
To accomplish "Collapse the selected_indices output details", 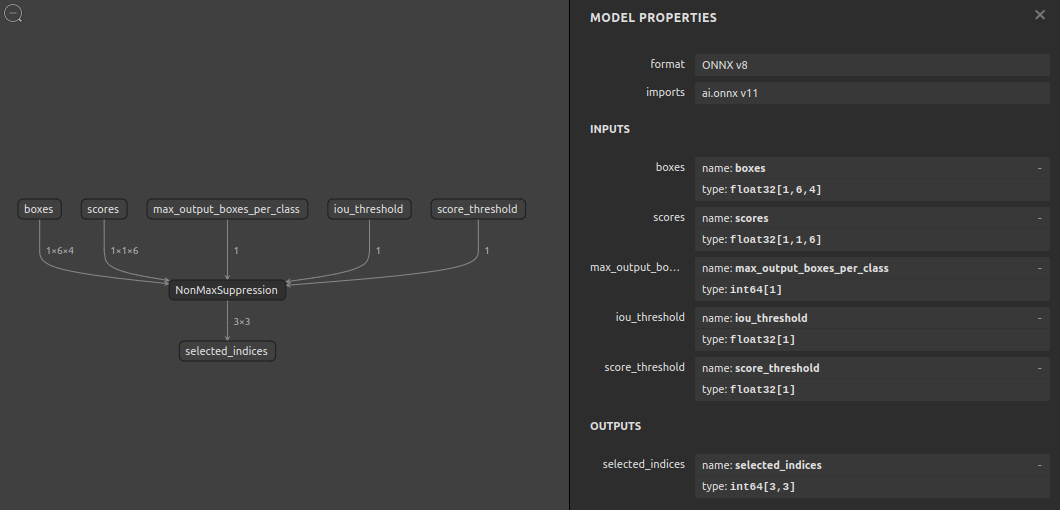I will coord(1040,465).
